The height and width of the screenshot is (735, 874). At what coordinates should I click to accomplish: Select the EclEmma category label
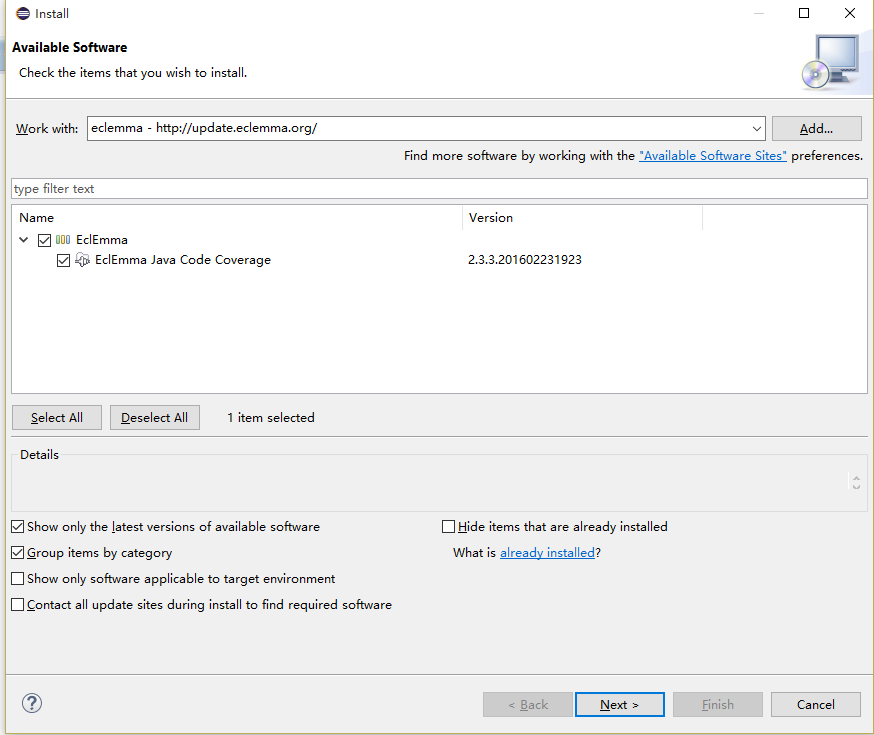click(101, 240)
